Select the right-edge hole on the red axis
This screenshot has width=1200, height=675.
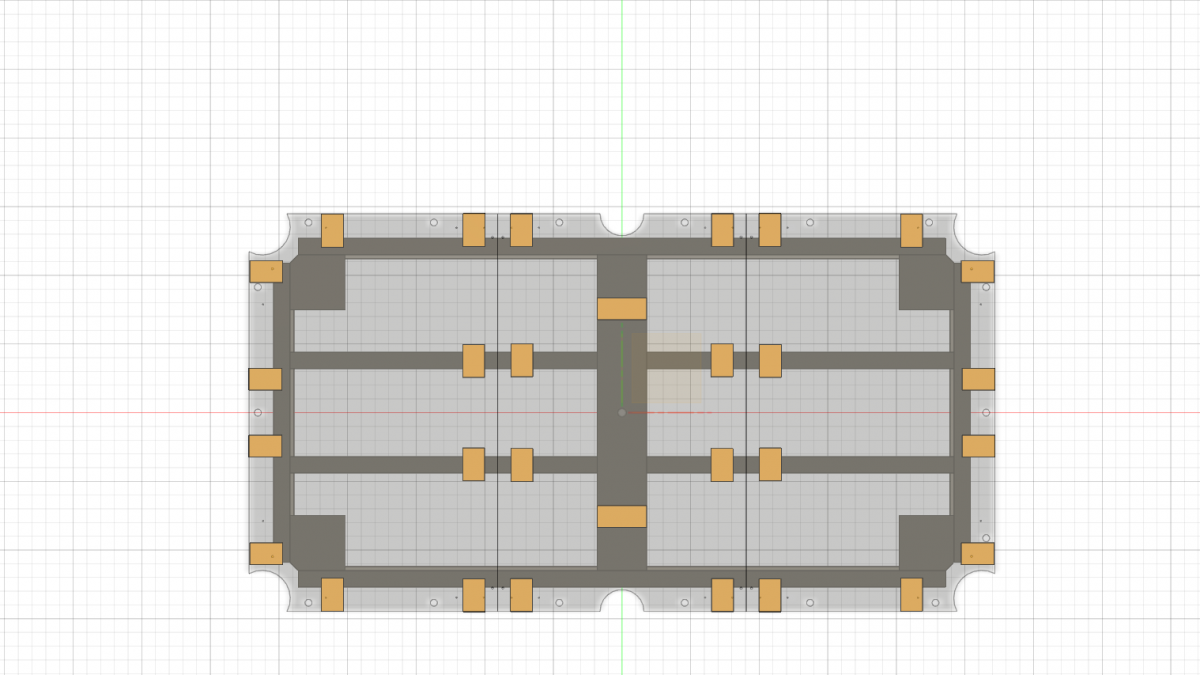click(x=986, y=412)
